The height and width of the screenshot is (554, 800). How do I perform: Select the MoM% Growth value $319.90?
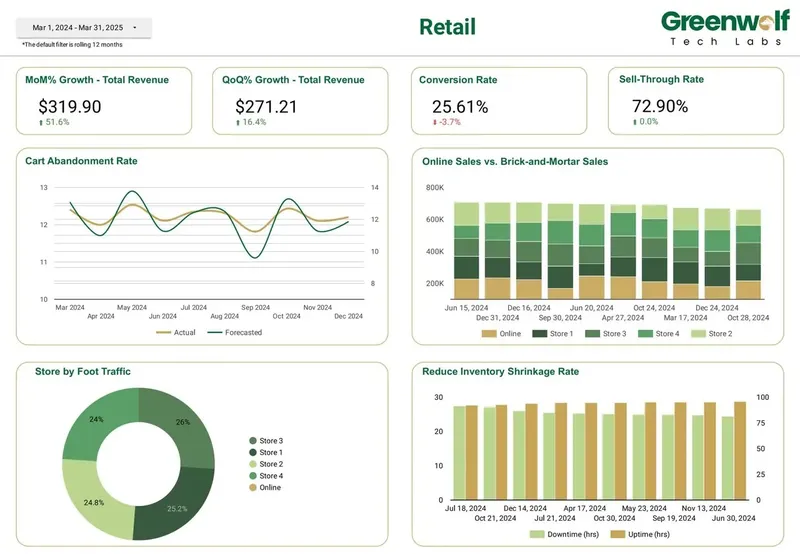(x=70, y=107)
